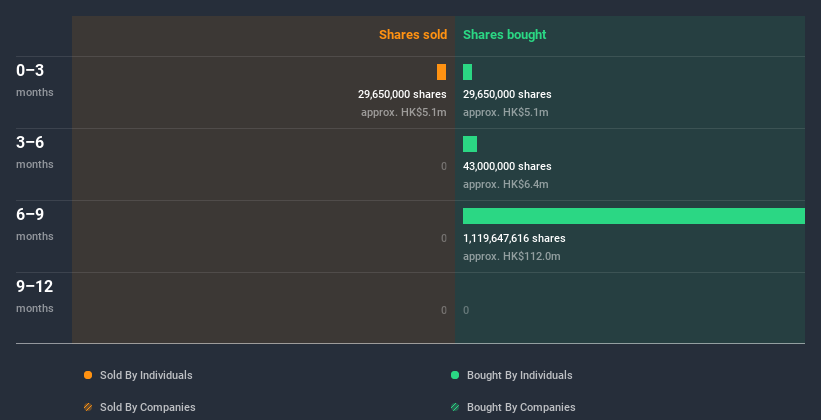Click the sold 0 in the 3–6 months row
This screenshot has width=821, height=420.
point(443,166)
